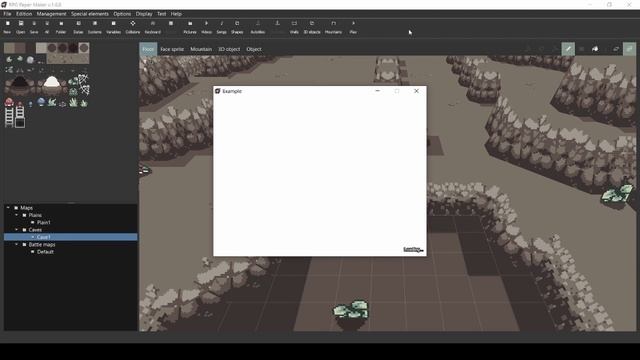This screenshot has height=360, width=640.
Task: Open the Display menu
Action: click(144, 14)
